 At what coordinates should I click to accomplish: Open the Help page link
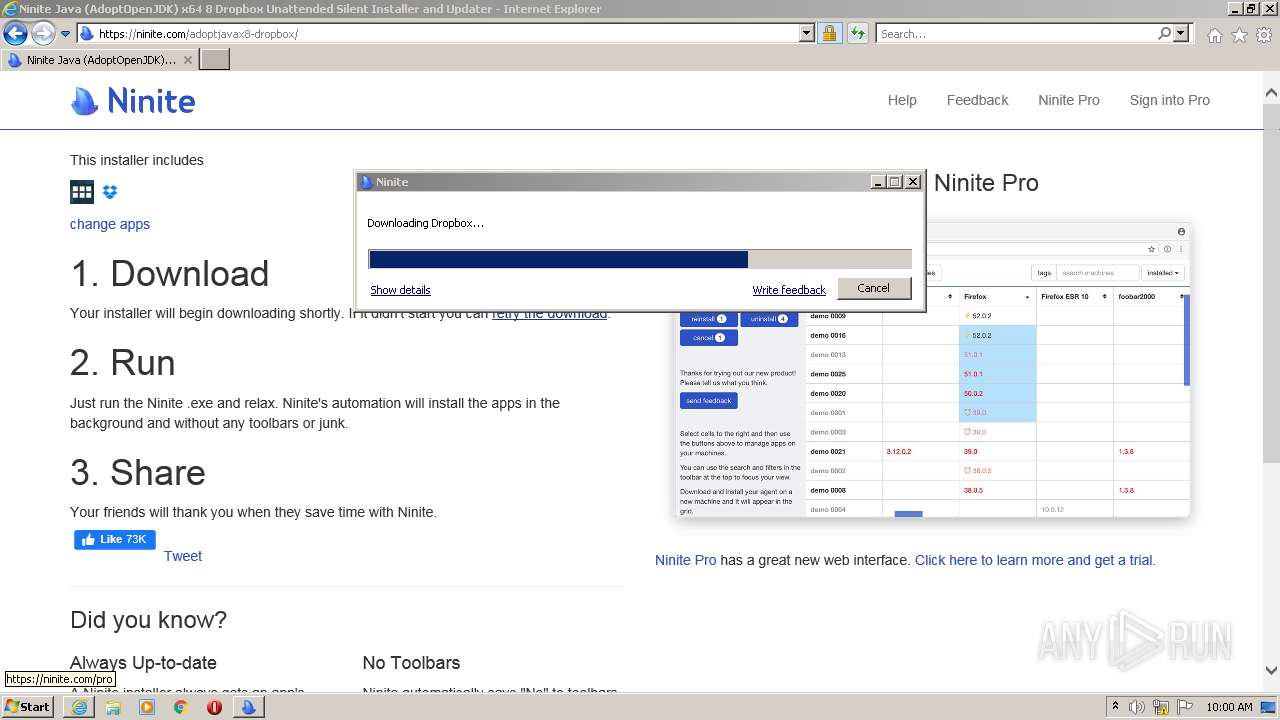tap(902, 100)
